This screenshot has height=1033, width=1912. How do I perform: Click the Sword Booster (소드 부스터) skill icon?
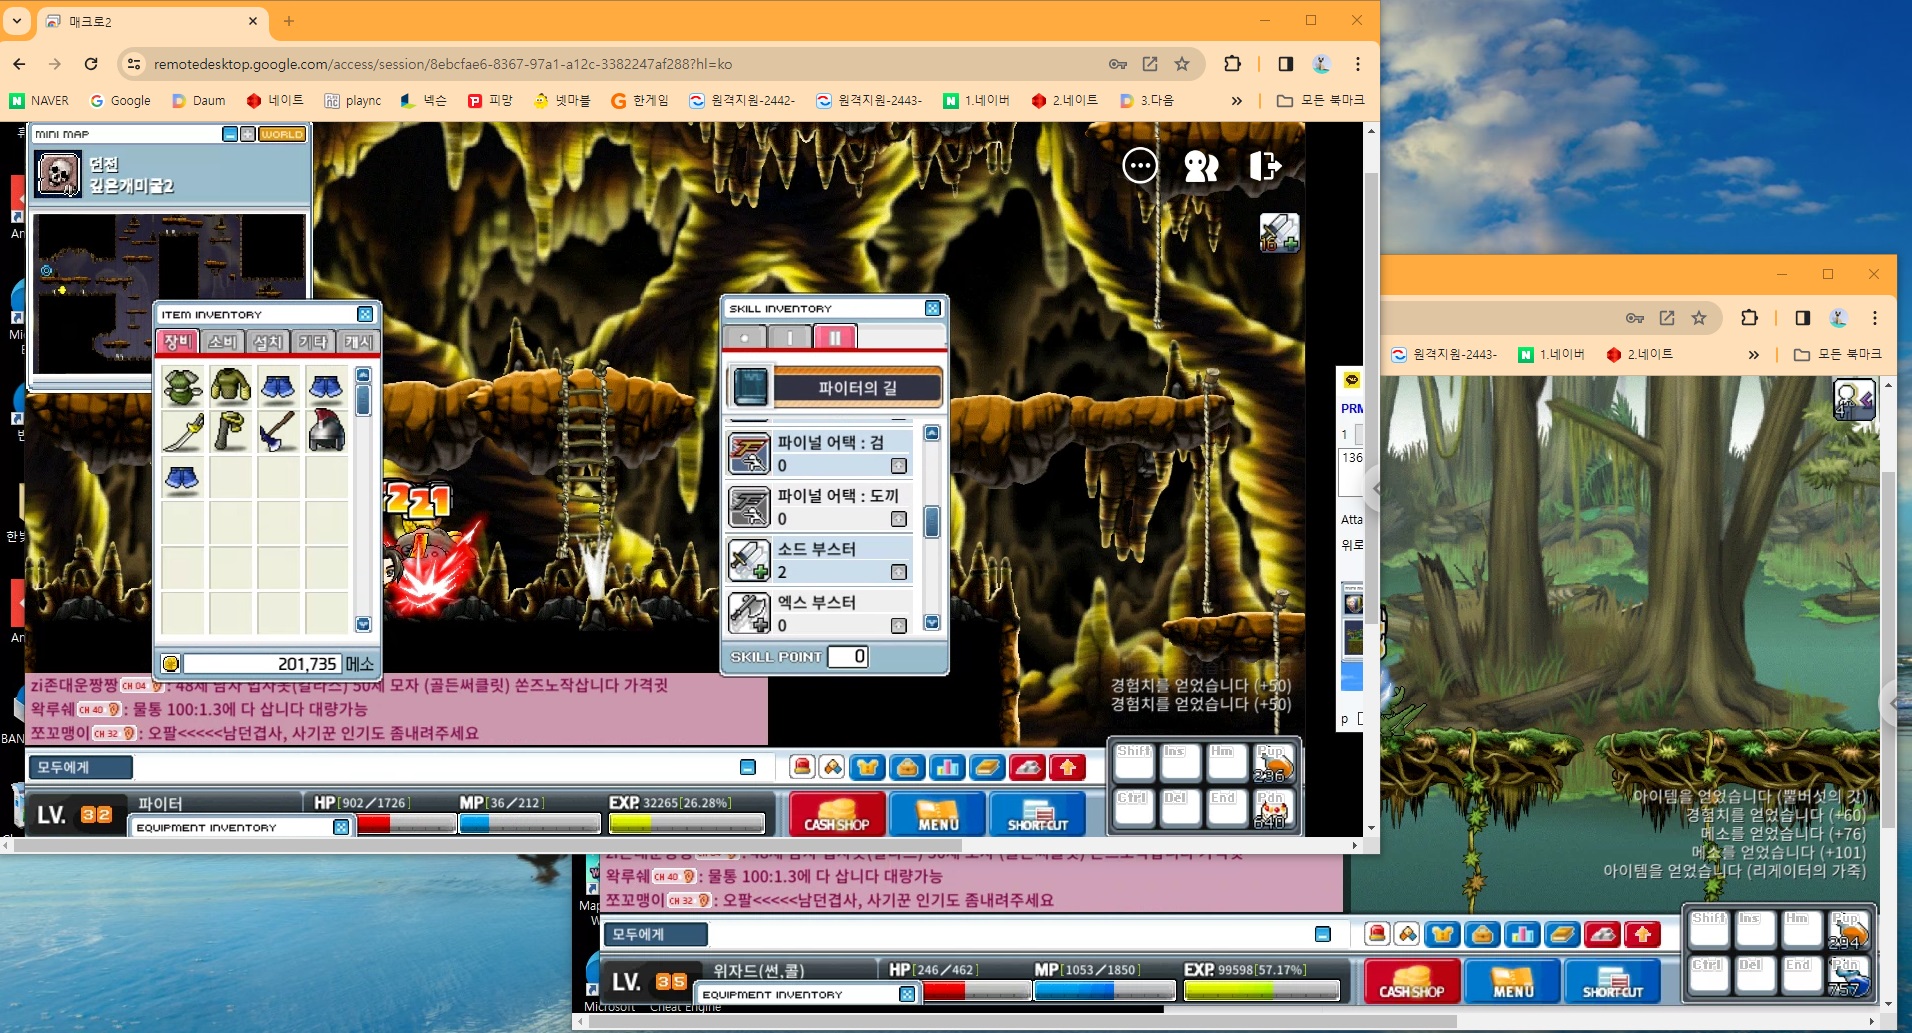[x=749, y=560]
